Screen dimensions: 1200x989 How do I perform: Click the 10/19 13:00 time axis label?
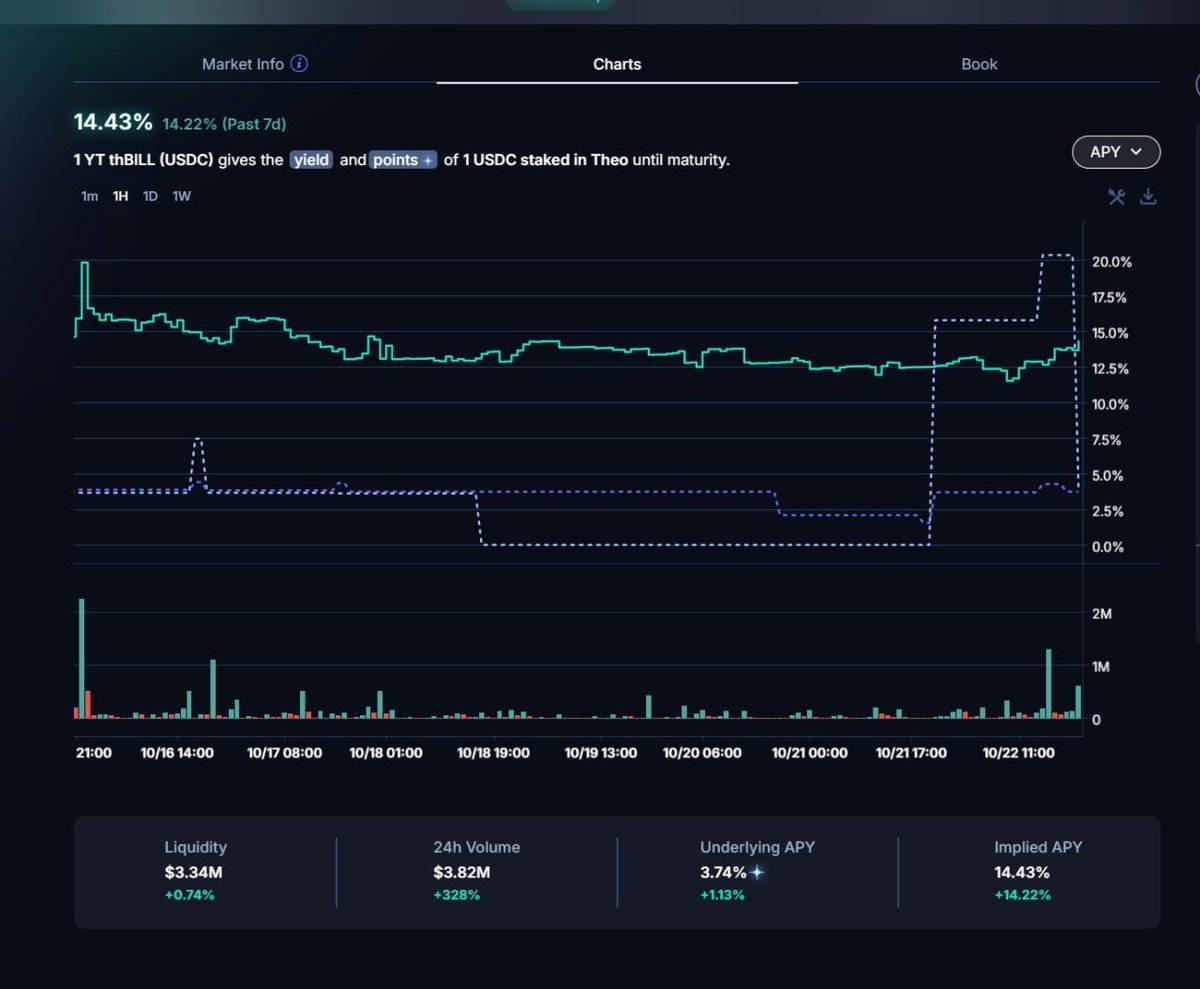click(600, 753)
